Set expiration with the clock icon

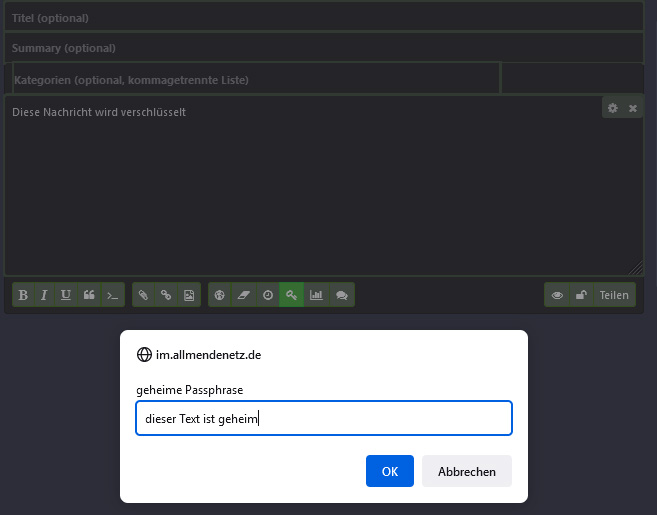pos(267,295)
